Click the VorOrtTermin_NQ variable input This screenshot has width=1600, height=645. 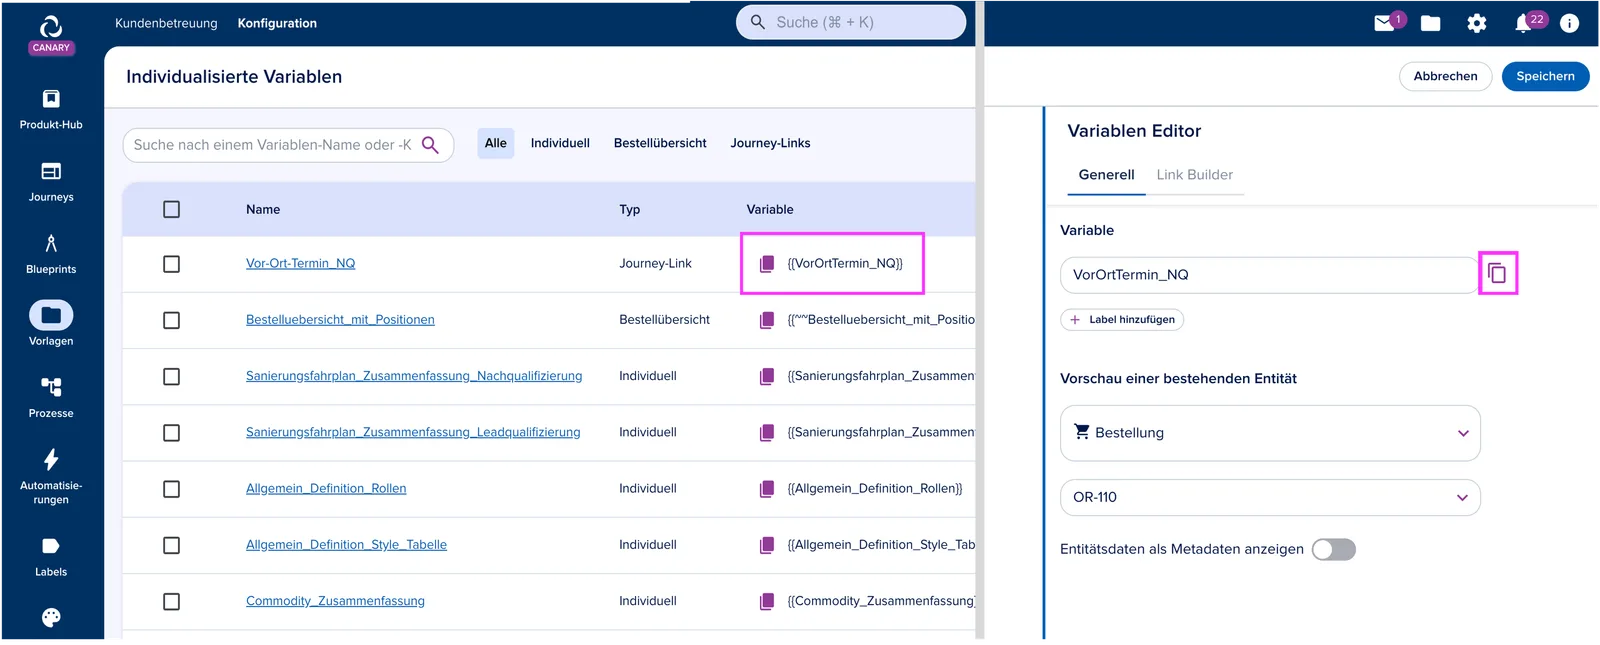(x=1268, y=275)
